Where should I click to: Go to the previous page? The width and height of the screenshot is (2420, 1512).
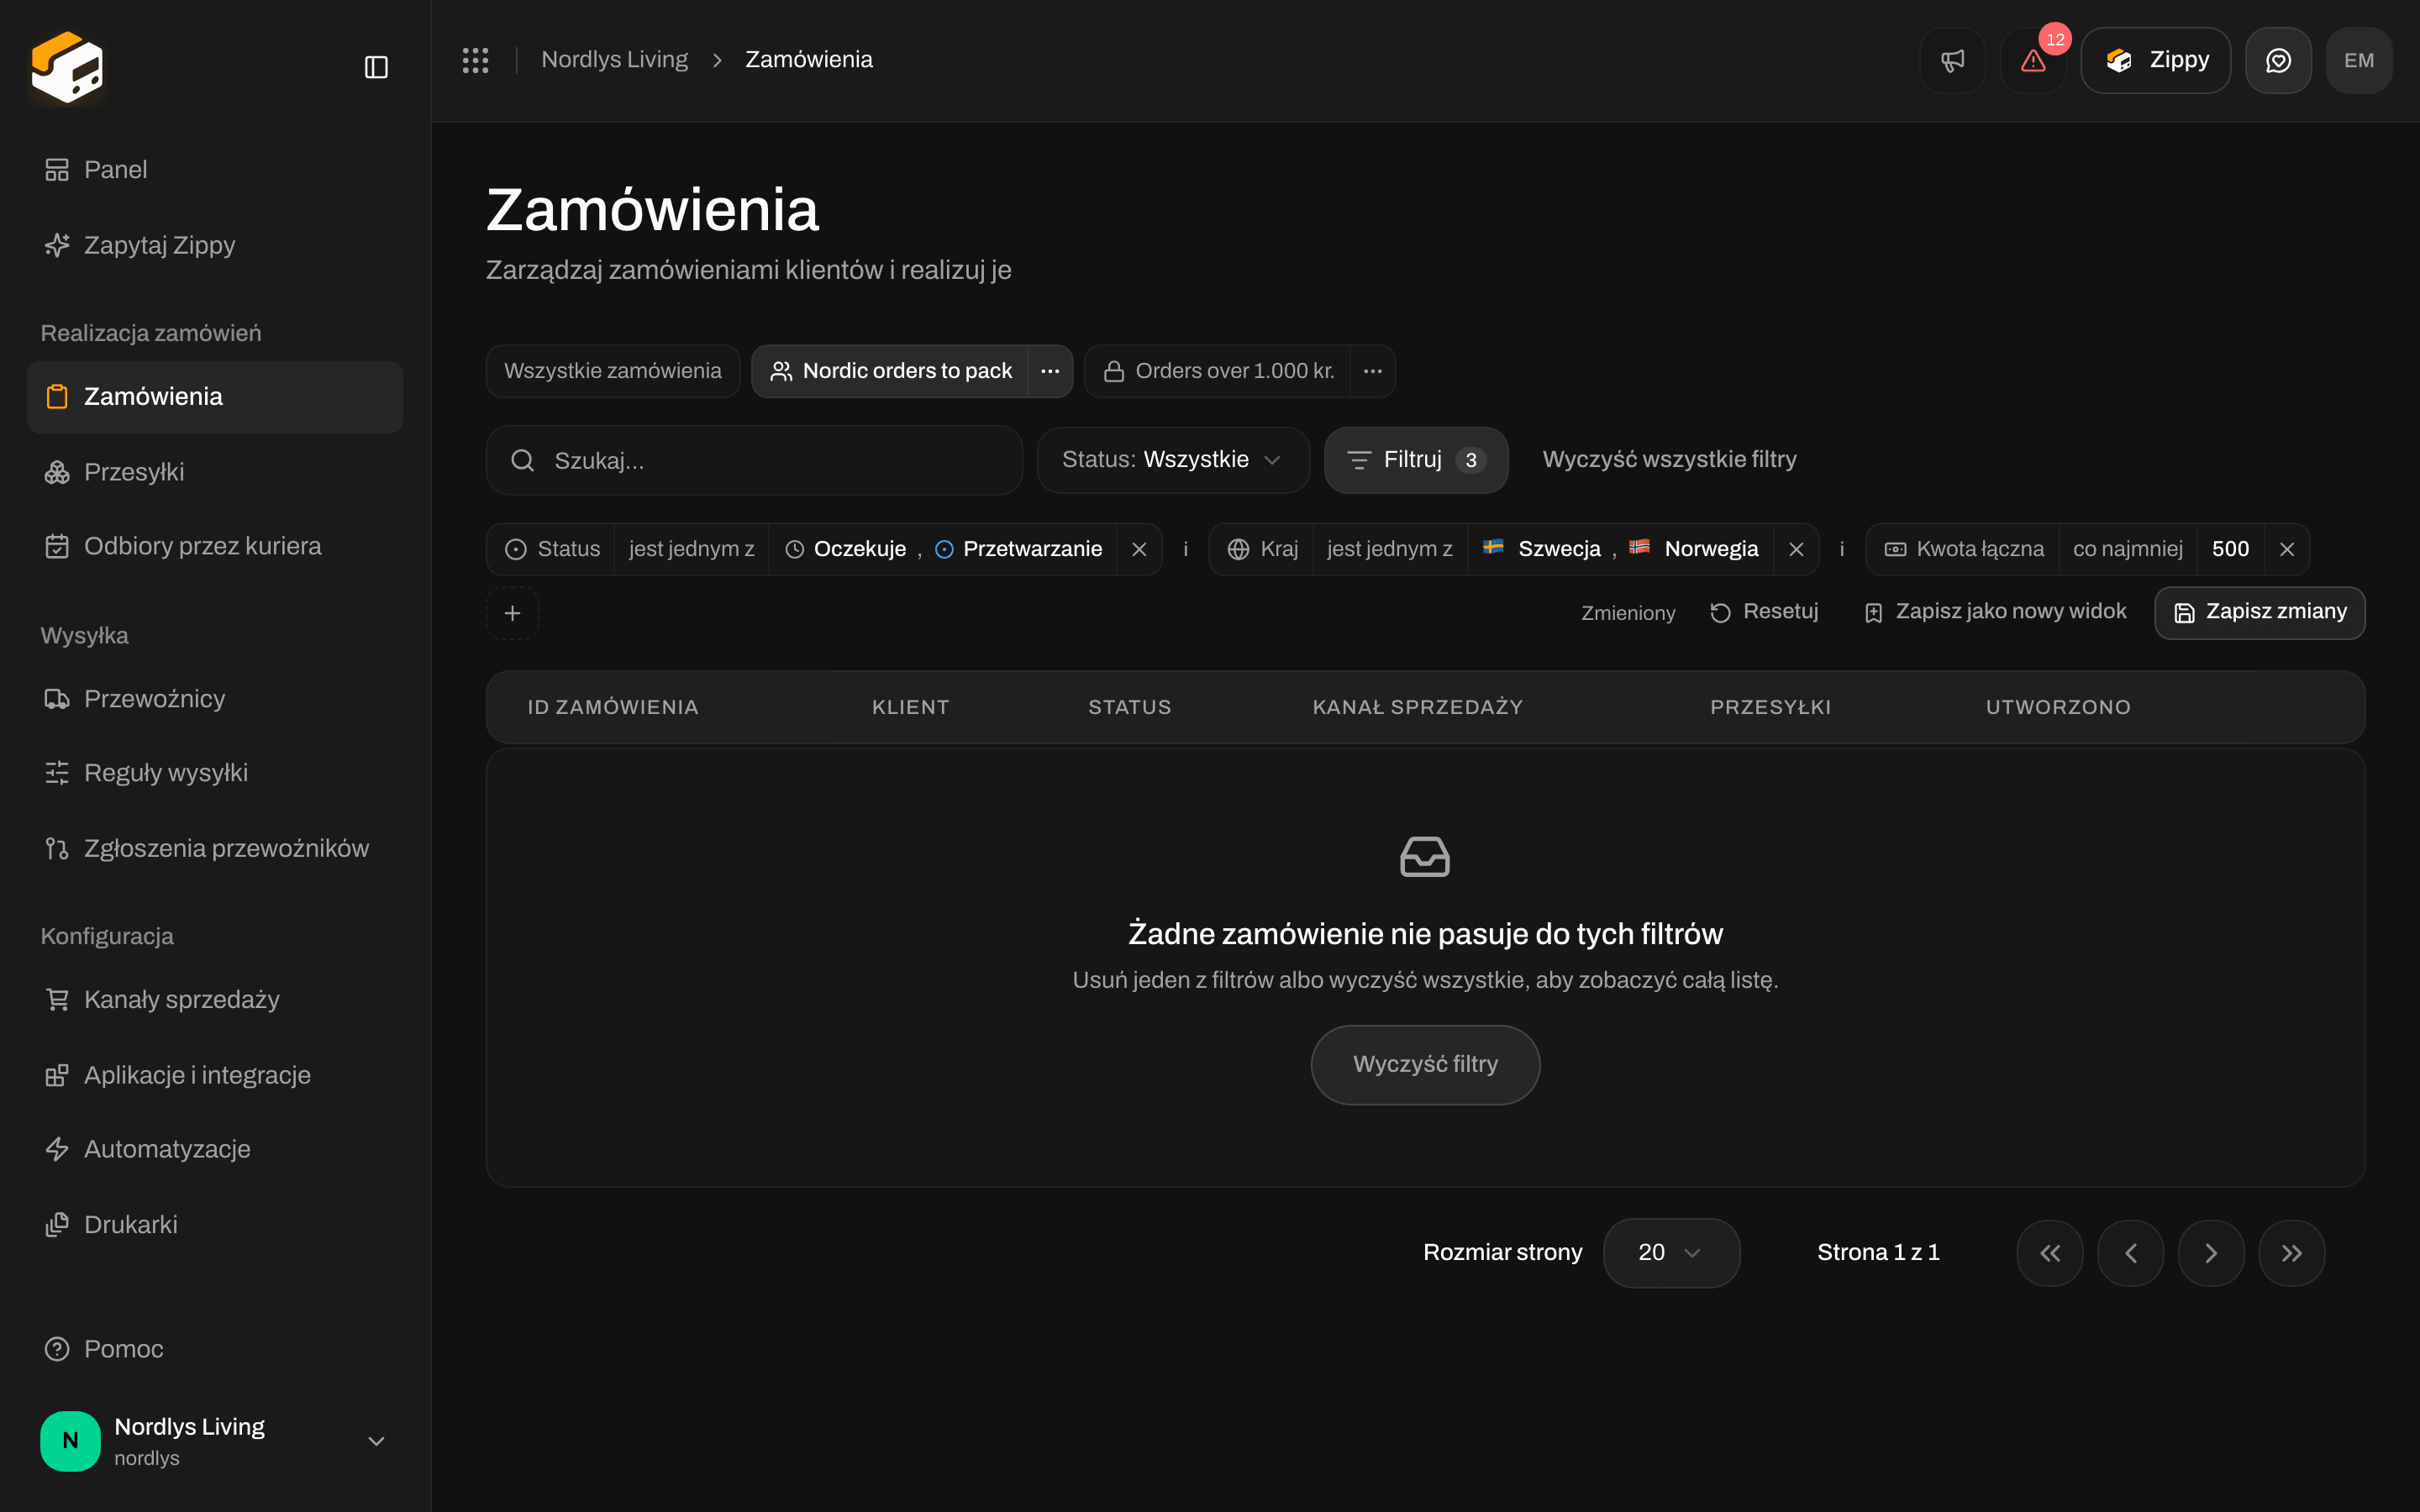click(x=2130, y=1253)
